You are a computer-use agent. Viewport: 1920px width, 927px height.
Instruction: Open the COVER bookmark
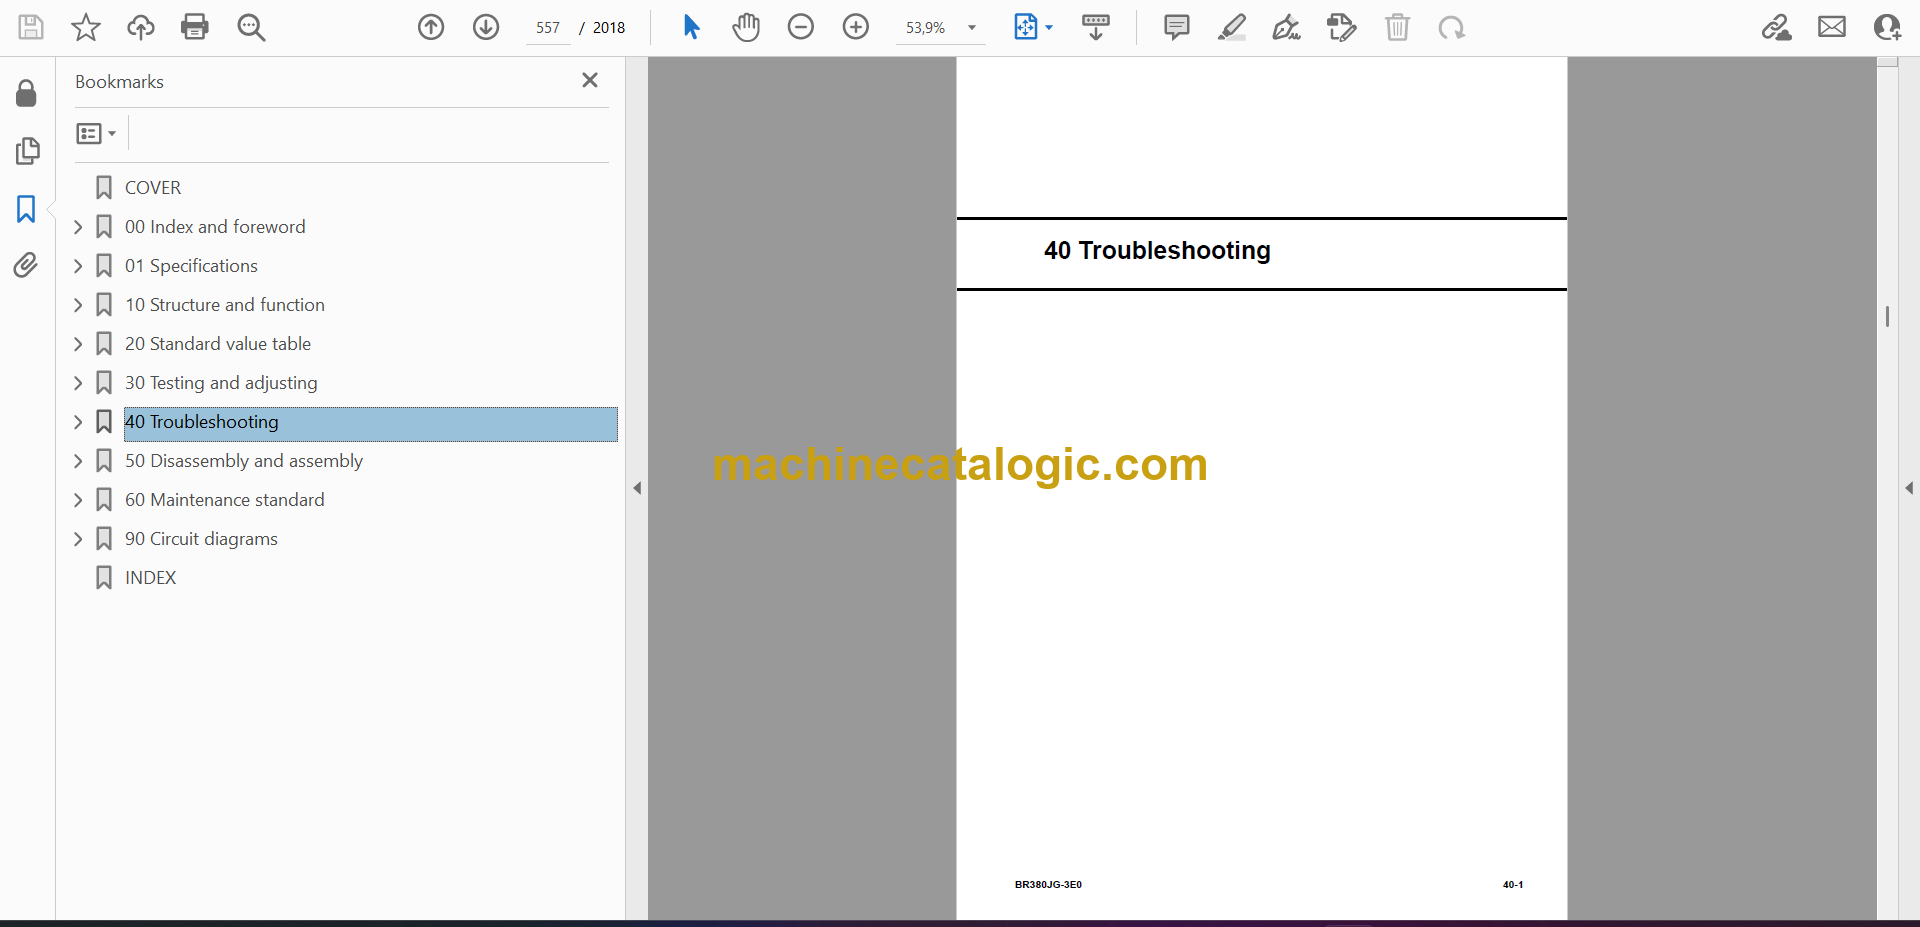[x=153, y=188]
